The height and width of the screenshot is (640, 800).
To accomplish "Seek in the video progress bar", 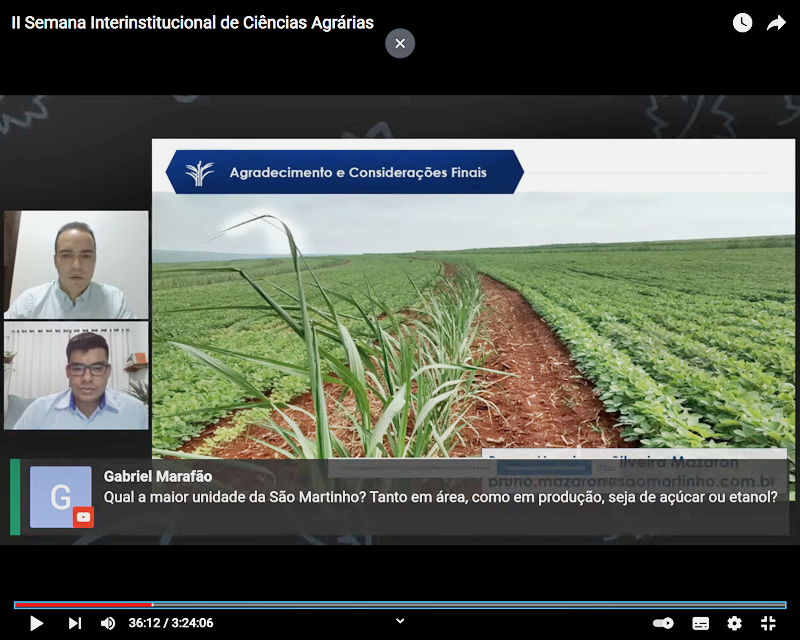I will 400,605.
